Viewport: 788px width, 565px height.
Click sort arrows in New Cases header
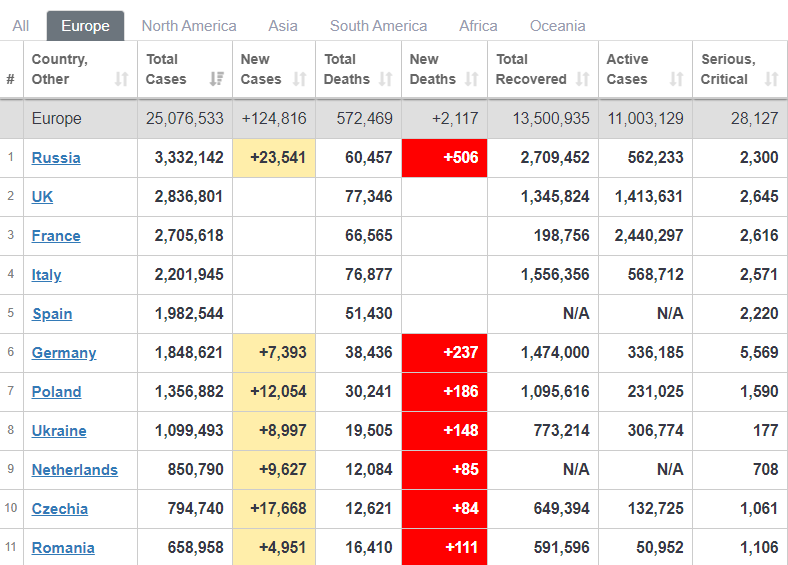[x=300, y=79]
